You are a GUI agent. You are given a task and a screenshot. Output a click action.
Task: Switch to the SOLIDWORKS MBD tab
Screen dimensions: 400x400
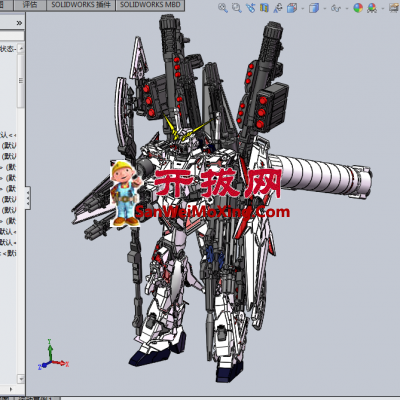tap(150, 5)
